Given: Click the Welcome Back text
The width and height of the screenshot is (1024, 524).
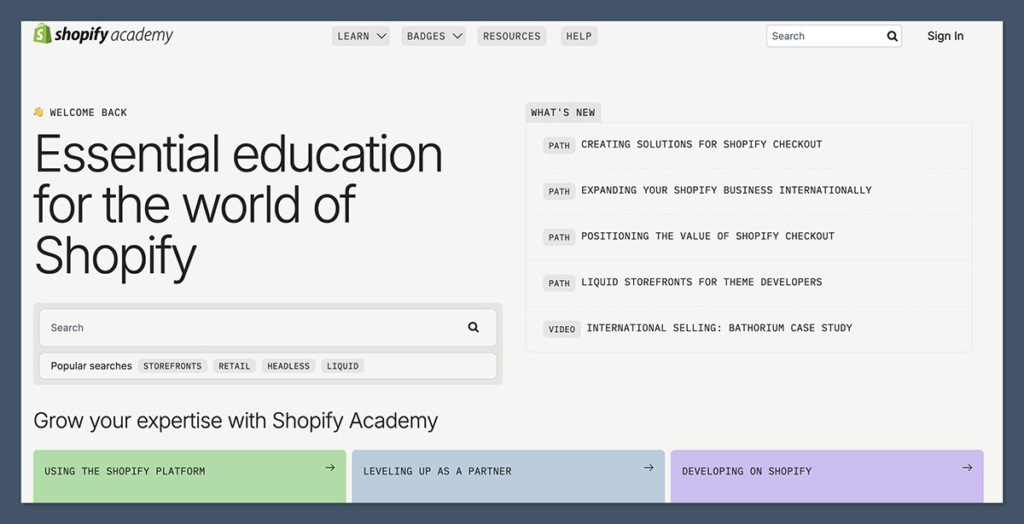Looking at the screenshot, I should click(x=88, y=112).
